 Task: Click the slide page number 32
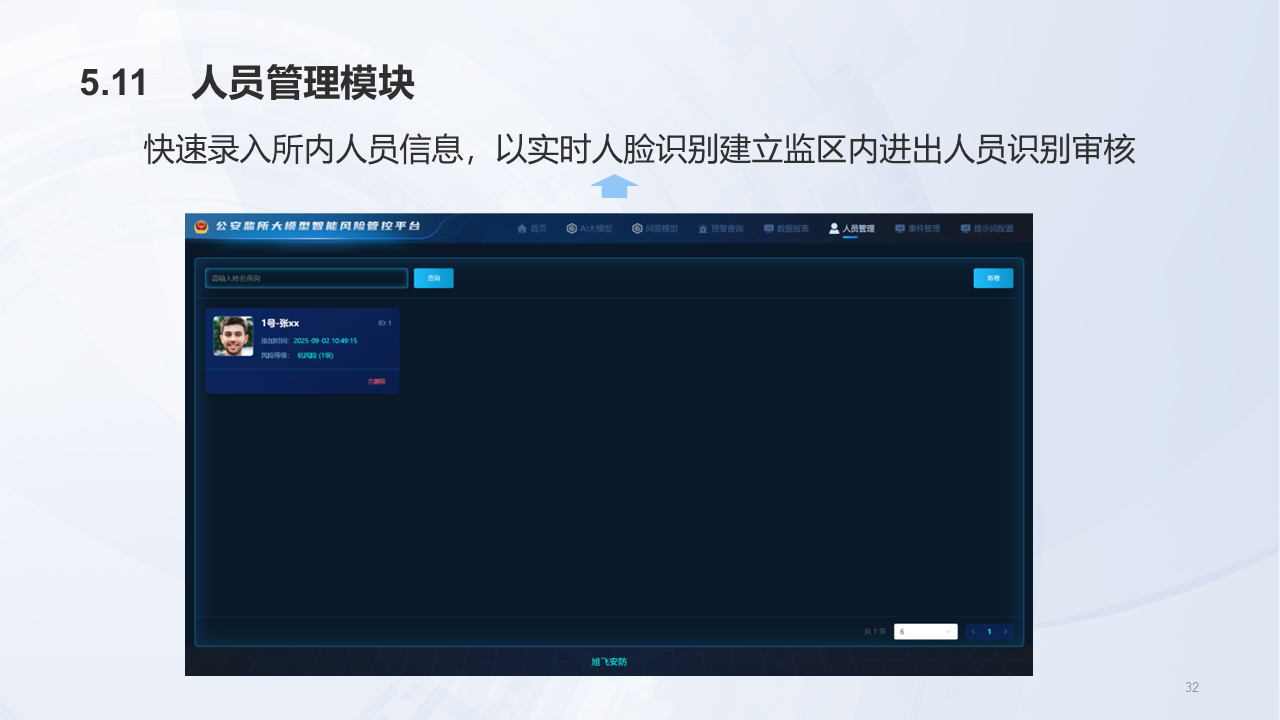click(x=1192, y=687)
